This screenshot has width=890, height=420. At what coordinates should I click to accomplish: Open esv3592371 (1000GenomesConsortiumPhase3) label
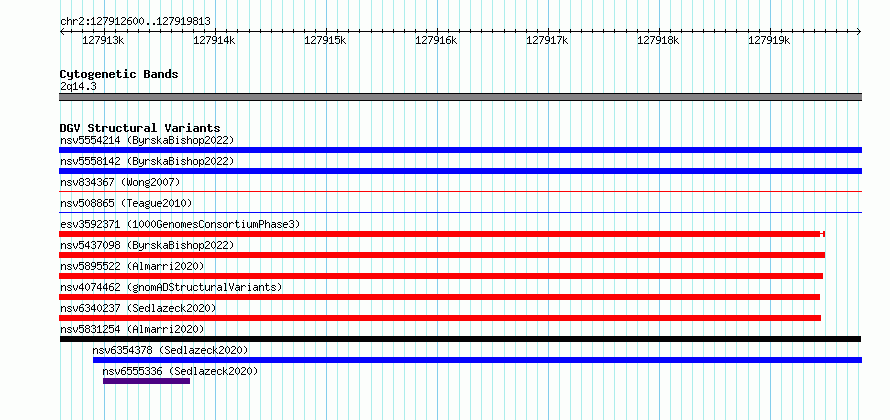pyautogui.click(x=180, y=224)
